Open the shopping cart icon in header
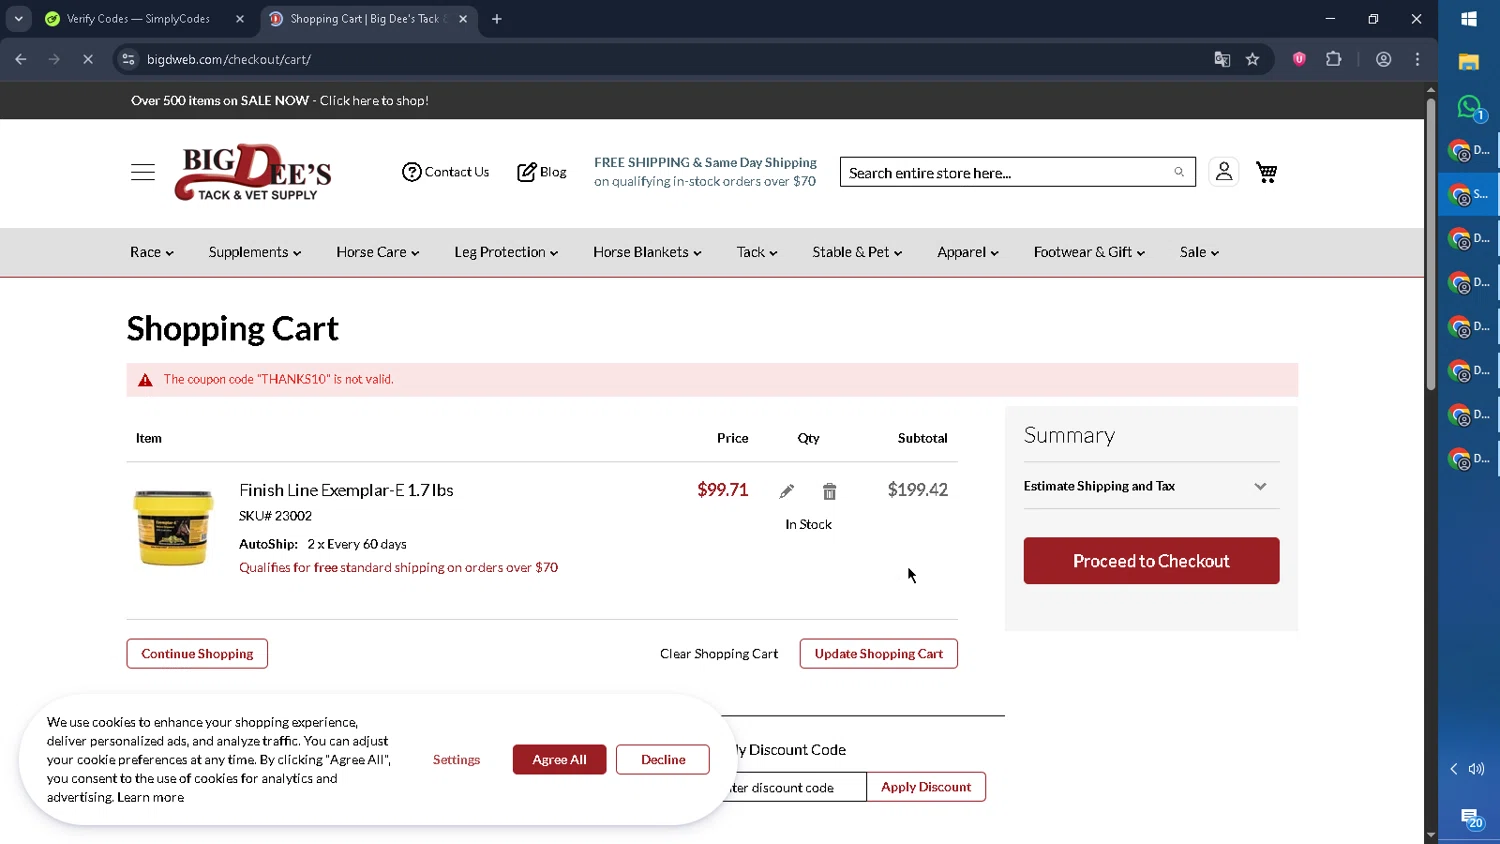The height and width of the screenshot is (844, 1500). click(1267, 172)
